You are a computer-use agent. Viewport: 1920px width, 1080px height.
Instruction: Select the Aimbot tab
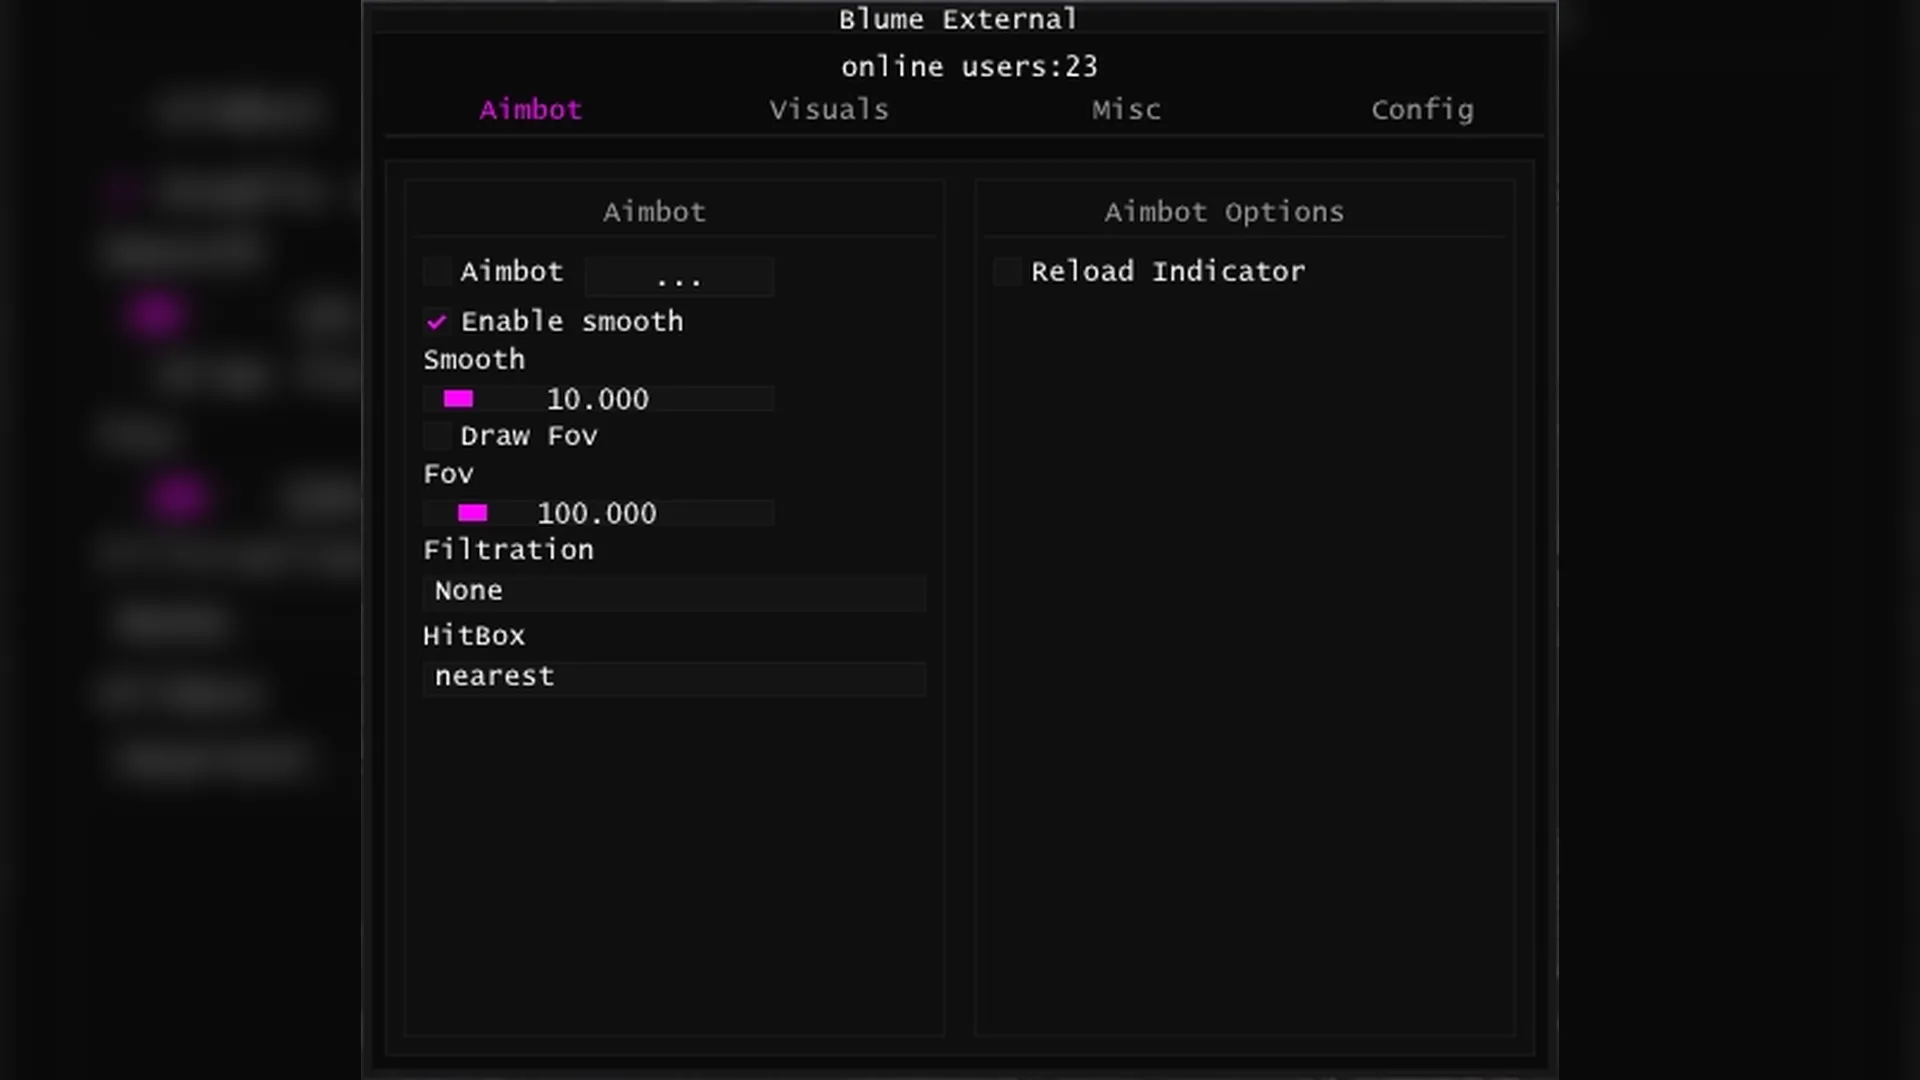tap(530, 110)
